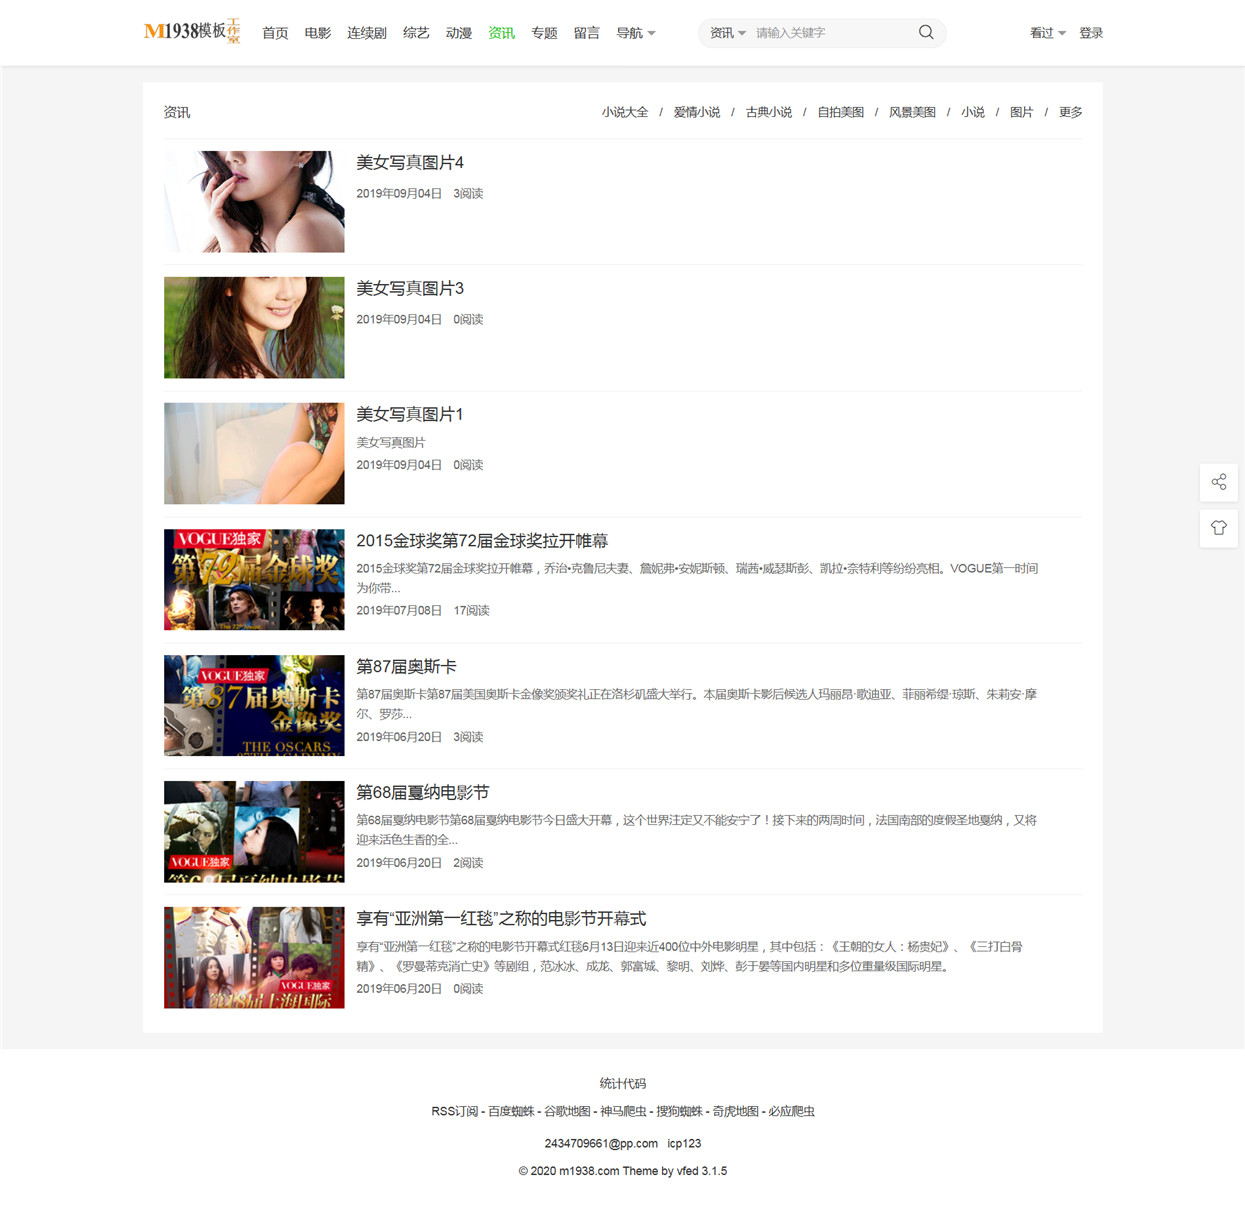This screenshot has height=1205, width=1245.
Task: Click thumbnail of 美女写真图片4
Action: 254,202
